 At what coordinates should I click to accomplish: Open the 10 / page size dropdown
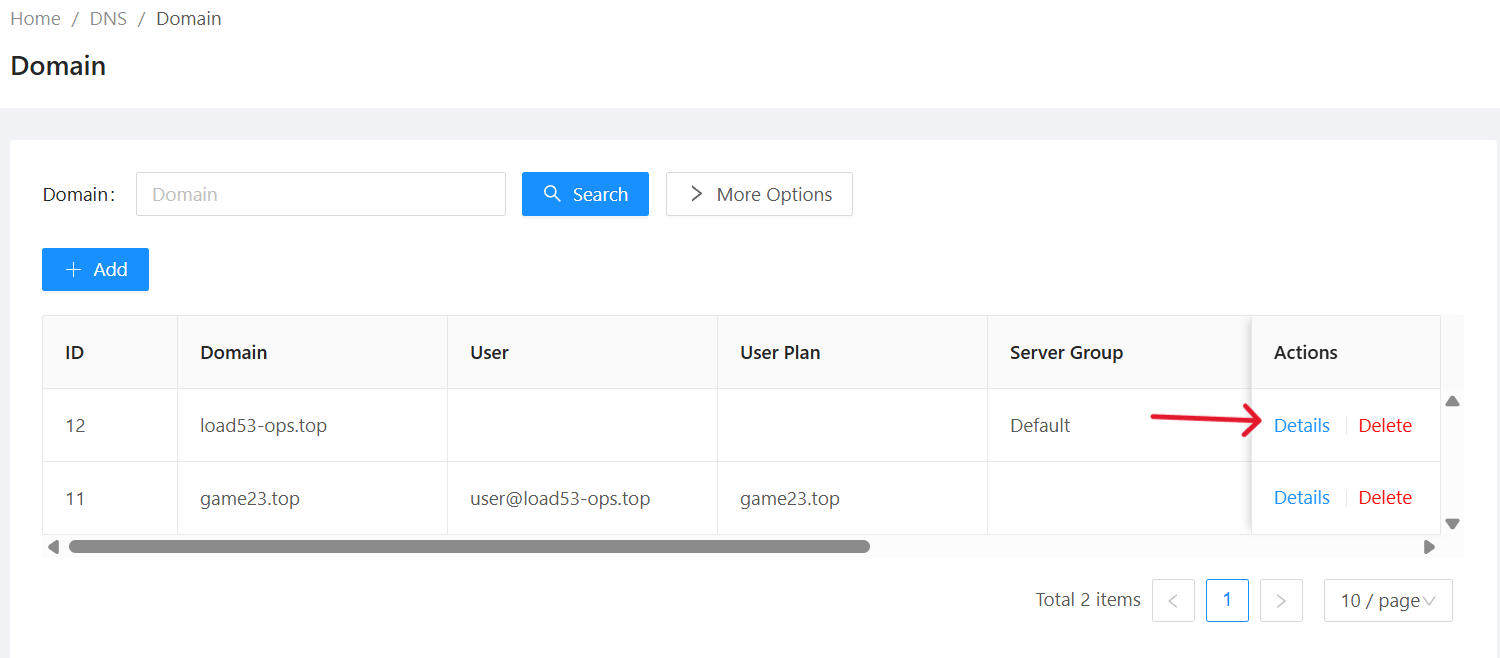pyautogui.click(x=1387, y=601)
